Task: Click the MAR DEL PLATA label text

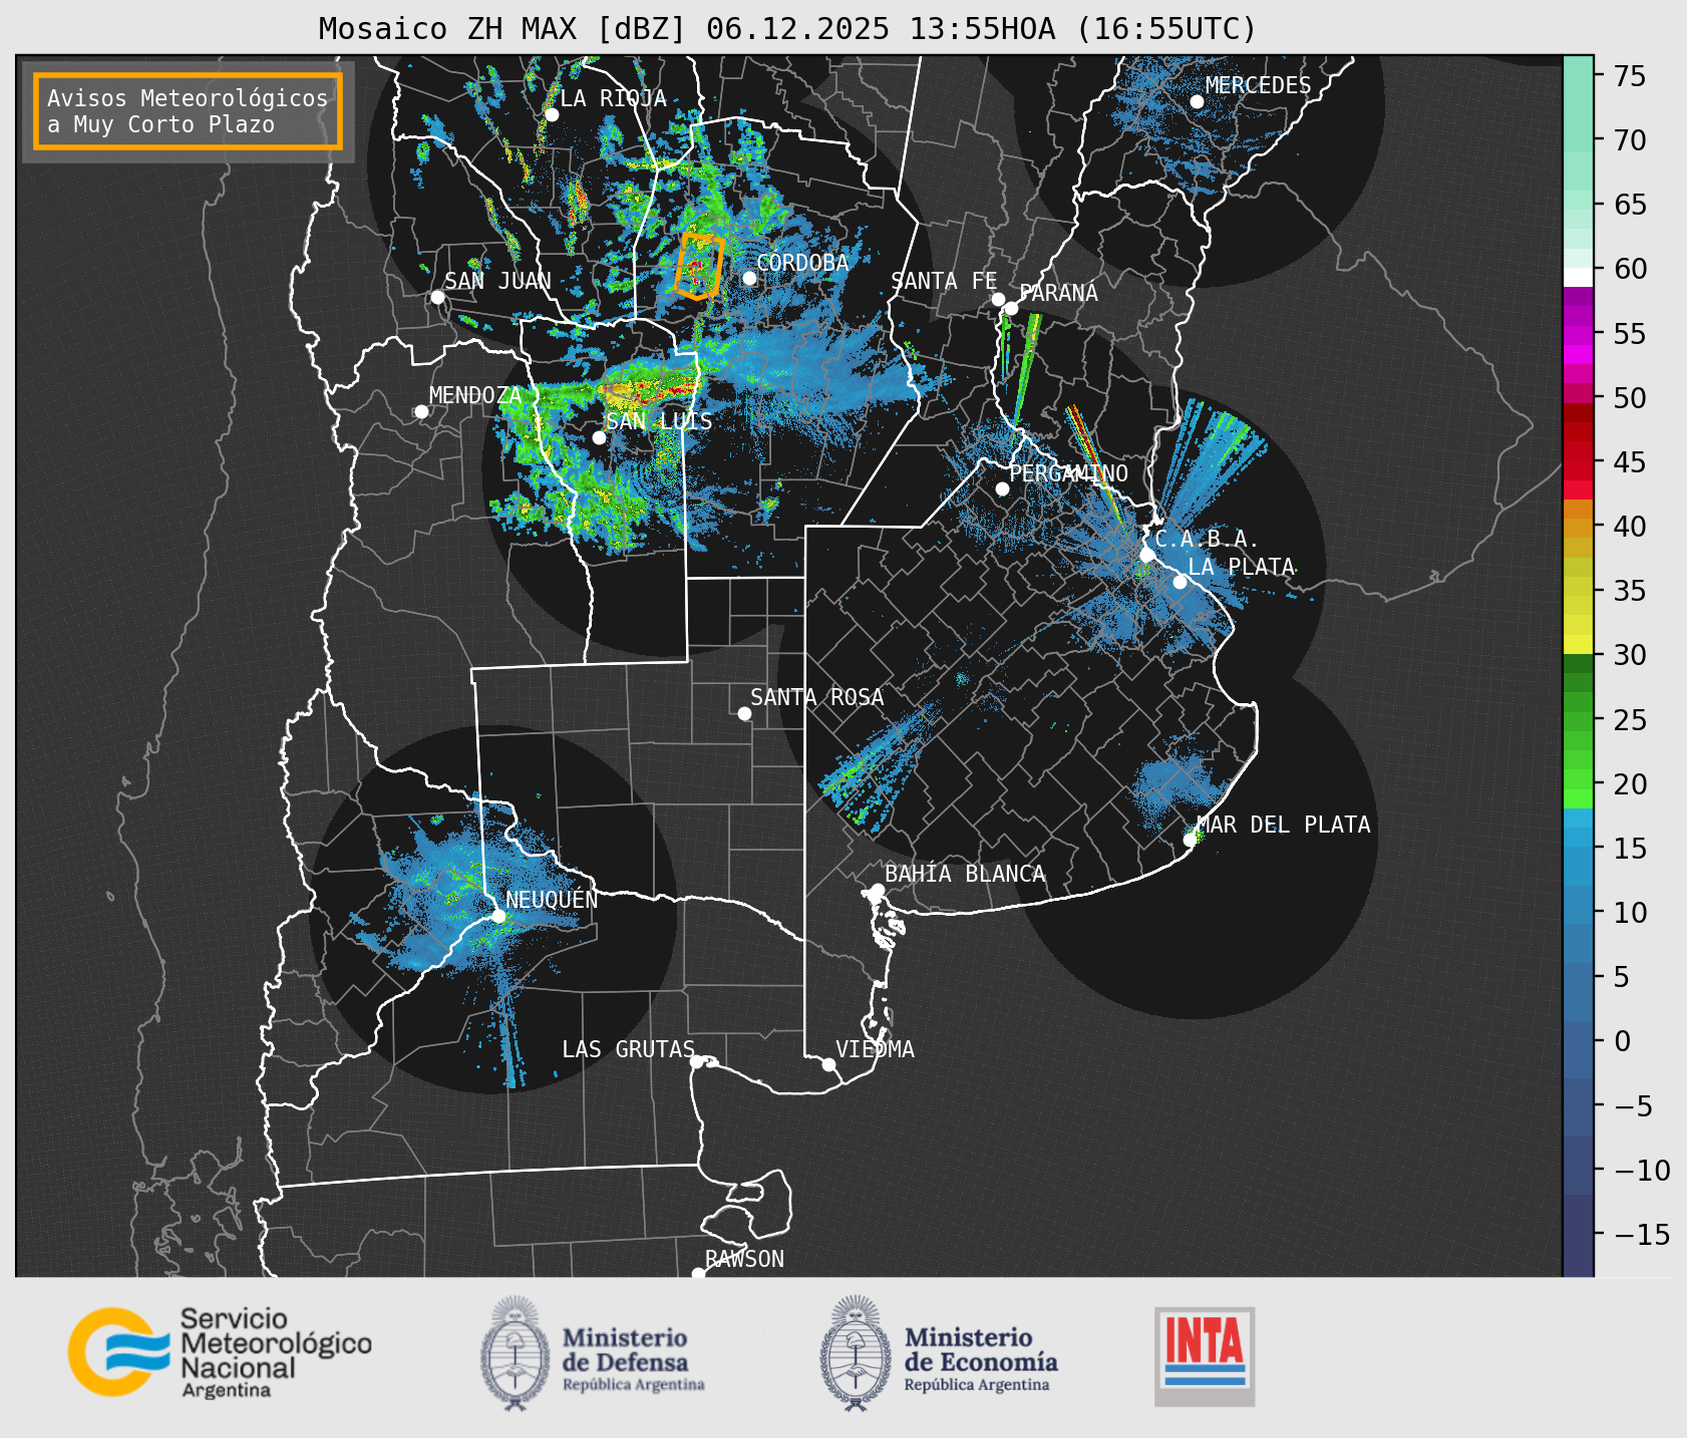Action: coord(1283,825)
